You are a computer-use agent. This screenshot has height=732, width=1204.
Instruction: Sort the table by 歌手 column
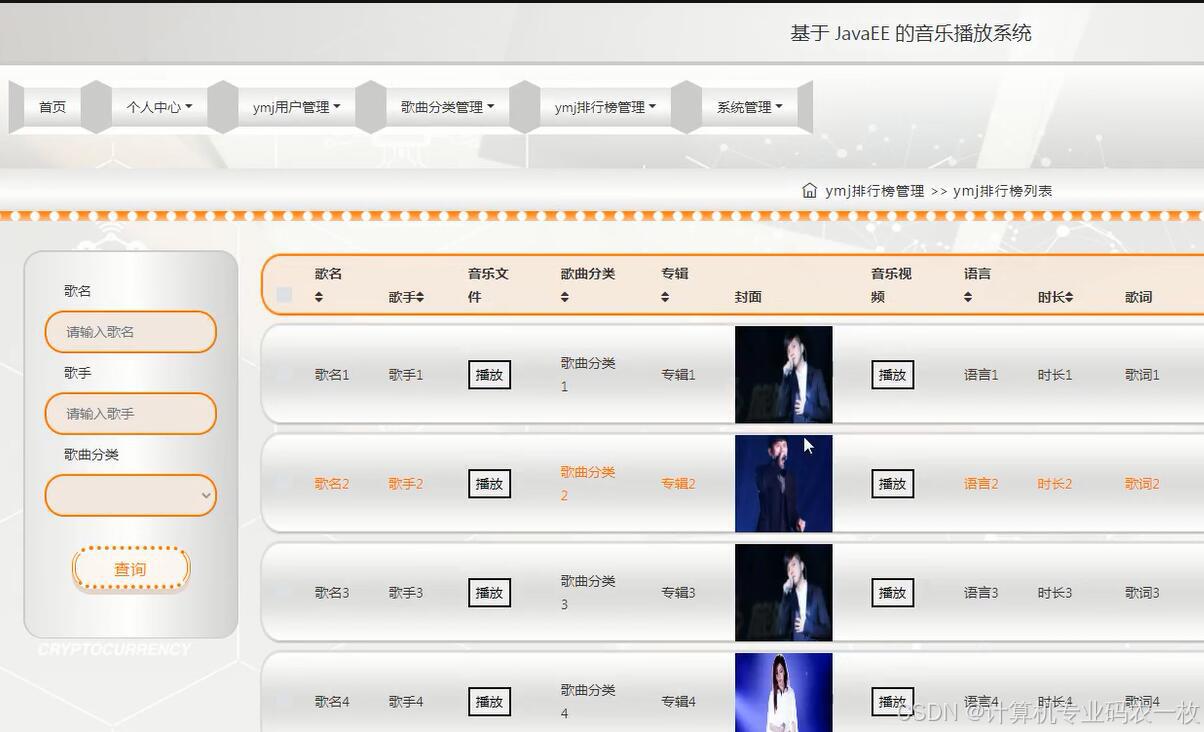pyautogui.click(x=420, y=297)
